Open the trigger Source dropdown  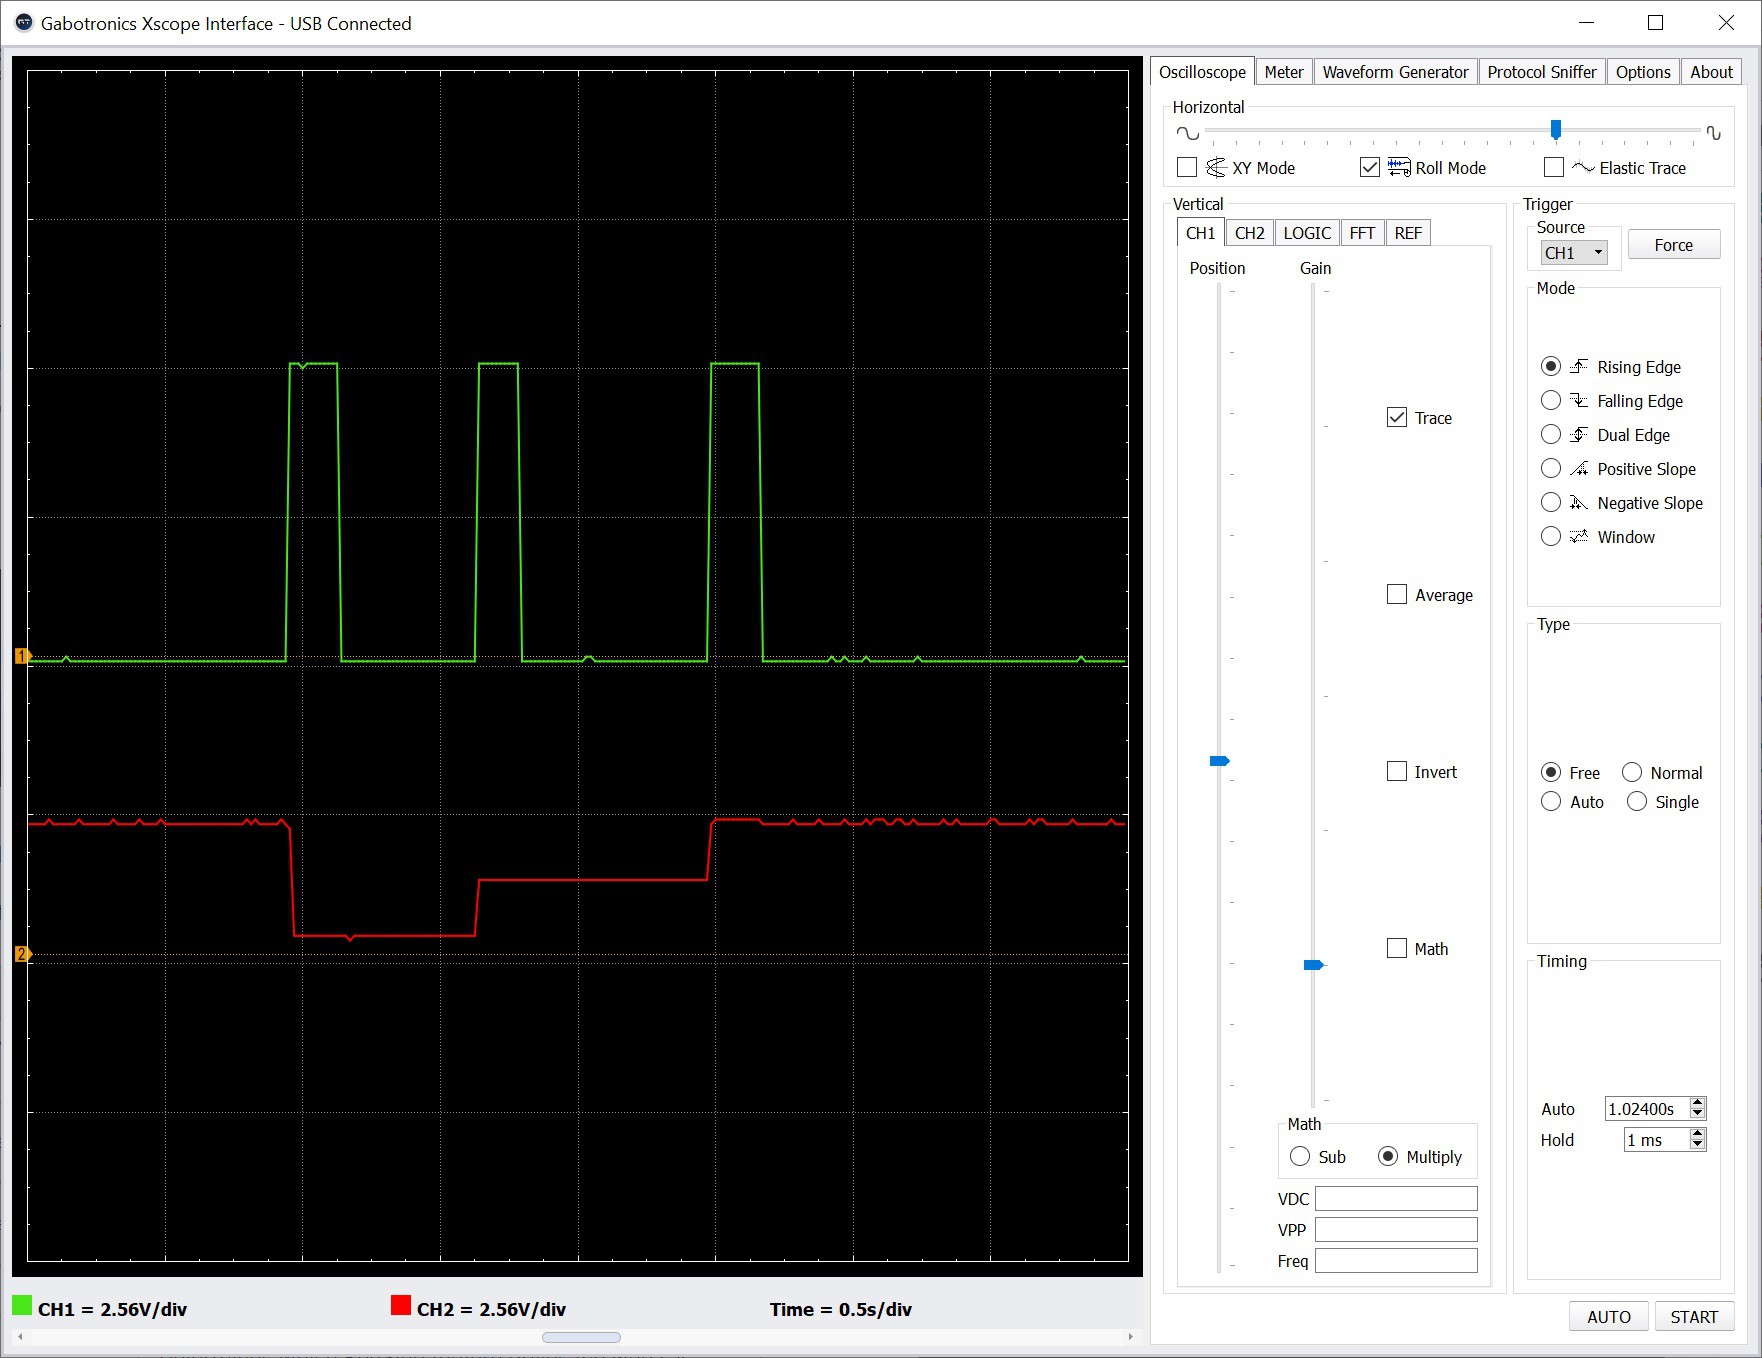click(x=1574, y=253)
